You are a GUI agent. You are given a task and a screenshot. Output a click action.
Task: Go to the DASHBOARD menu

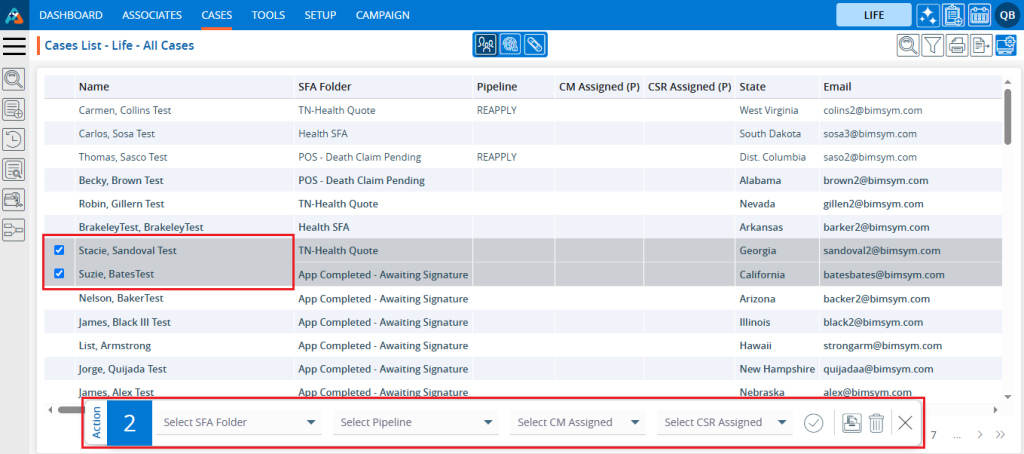pyautogui.click(x=71, y=15)
